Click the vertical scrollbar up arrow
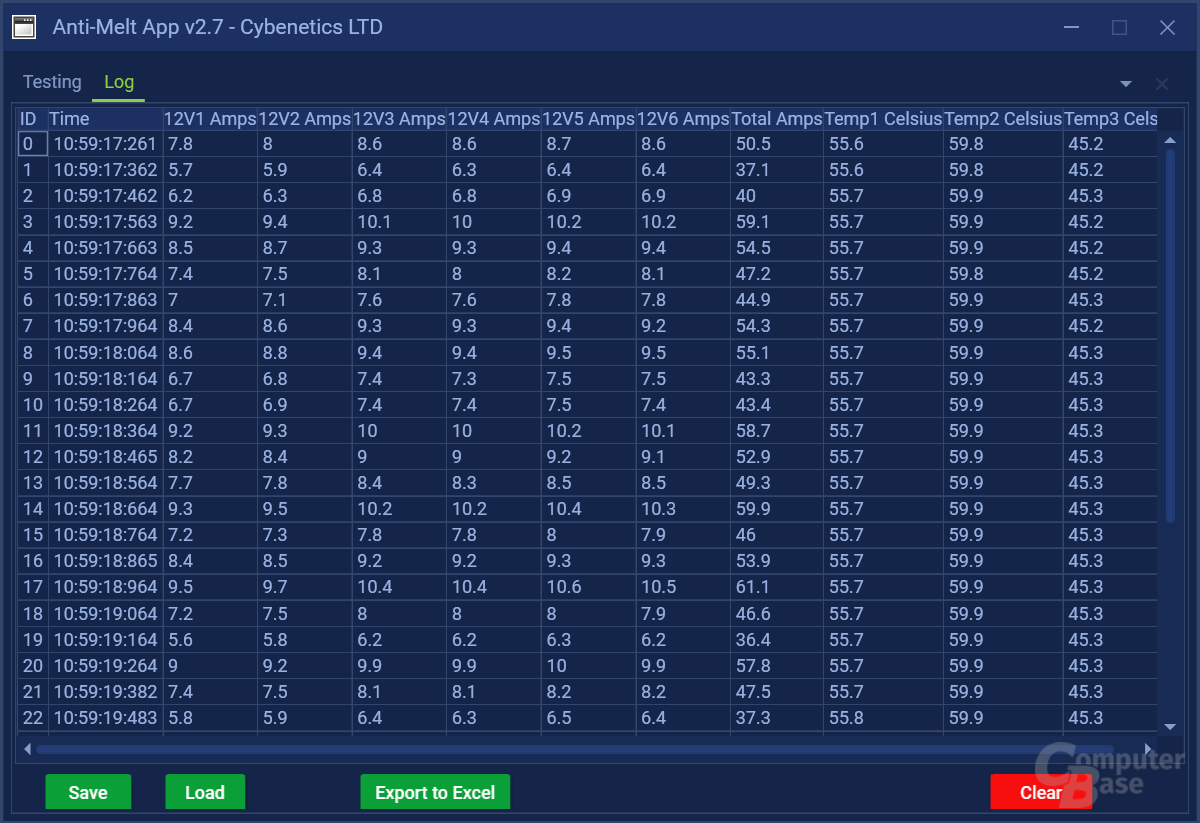The image size is (1200, 823). (1170, 140)
